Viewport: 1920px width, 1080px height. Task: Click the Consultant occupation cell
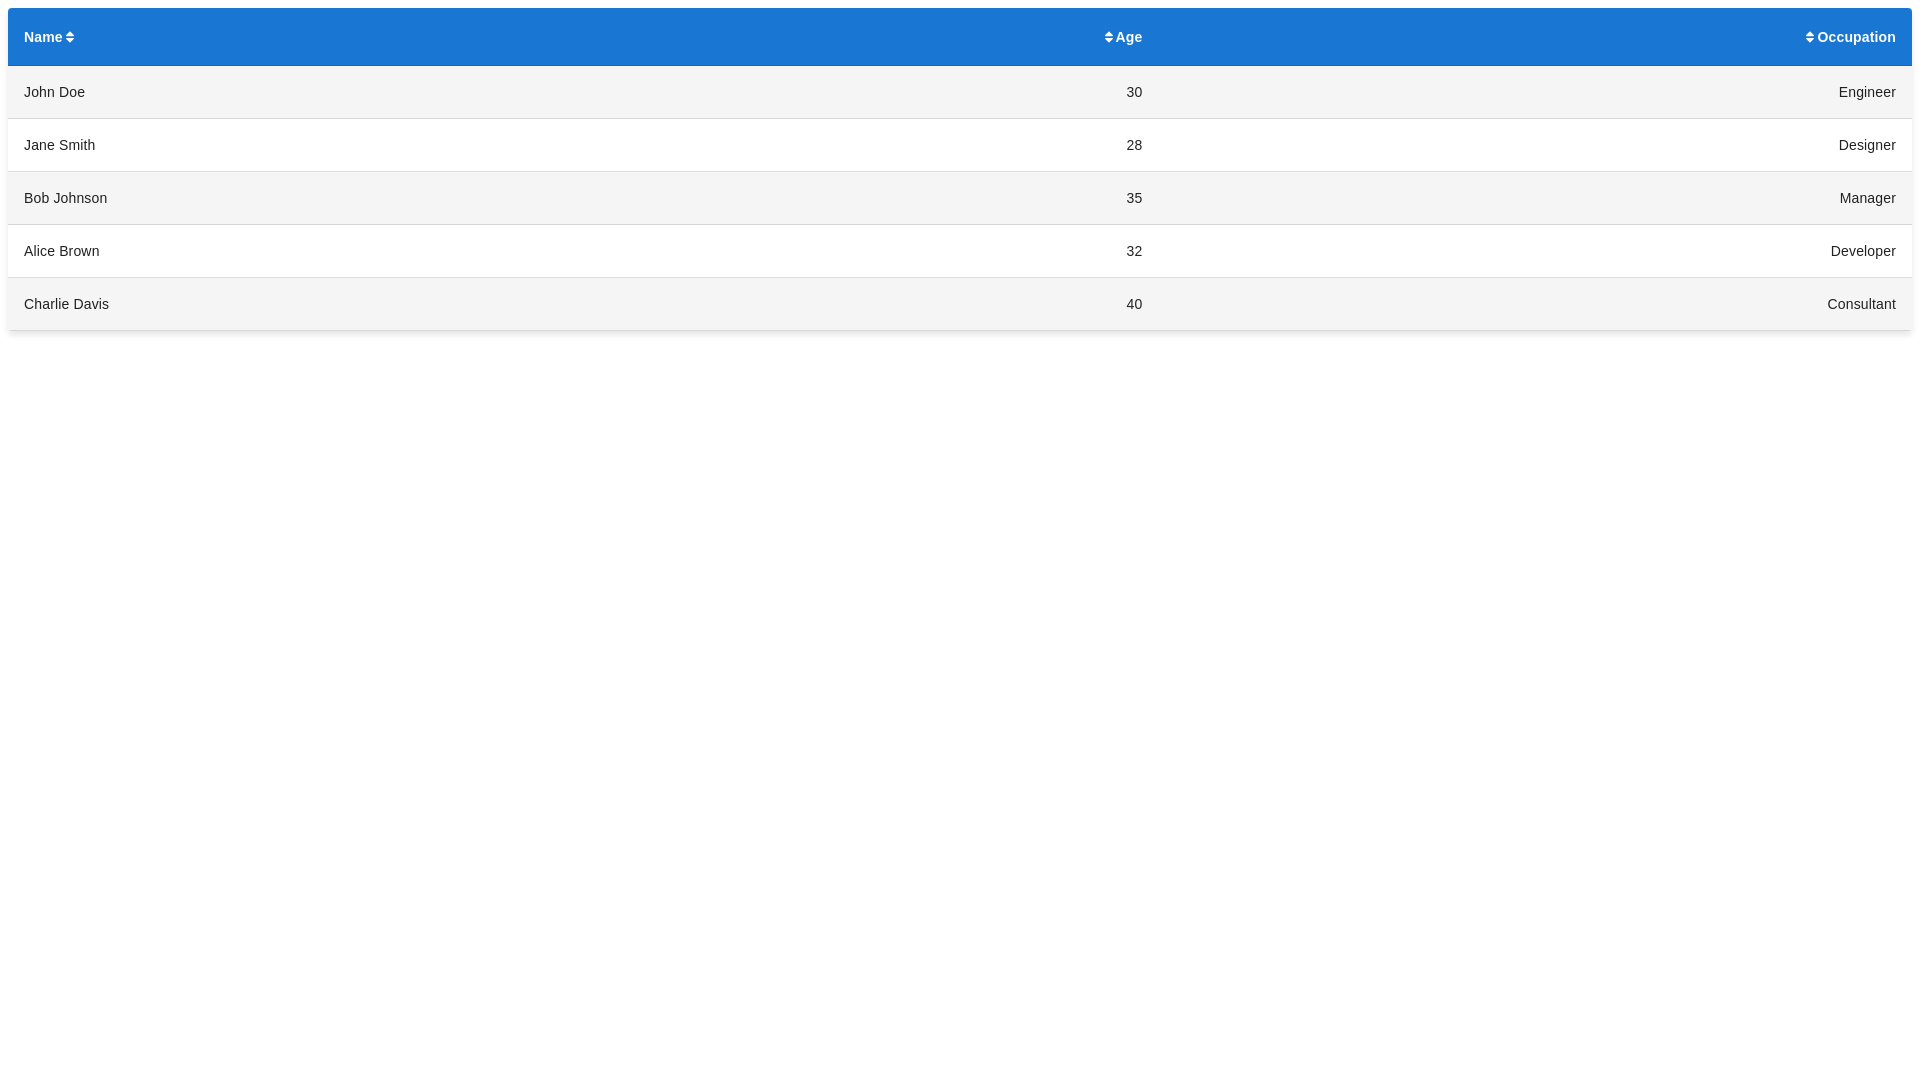tap(1861, 304)
